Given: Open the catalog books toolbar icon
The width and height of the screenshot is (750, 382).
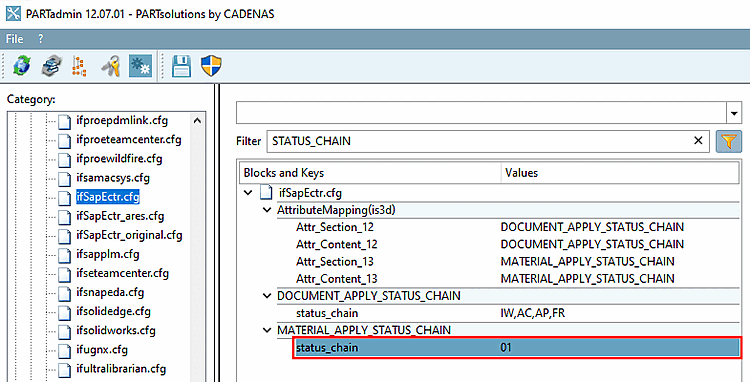Looking at the screenshot, I should pos(51,65).
